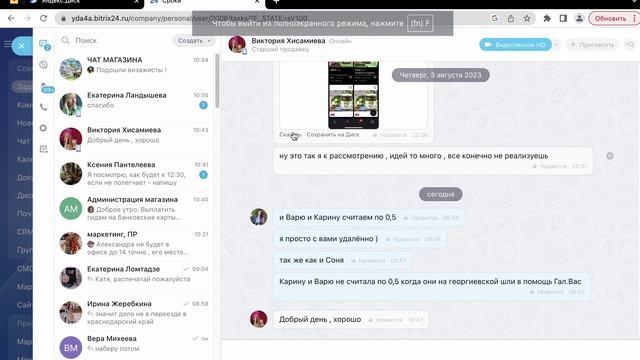Viewport: 640px width, 360px height.
Task: Open message menu icon beside идей message
Action: pyautogui.click(x=610, y=156)
